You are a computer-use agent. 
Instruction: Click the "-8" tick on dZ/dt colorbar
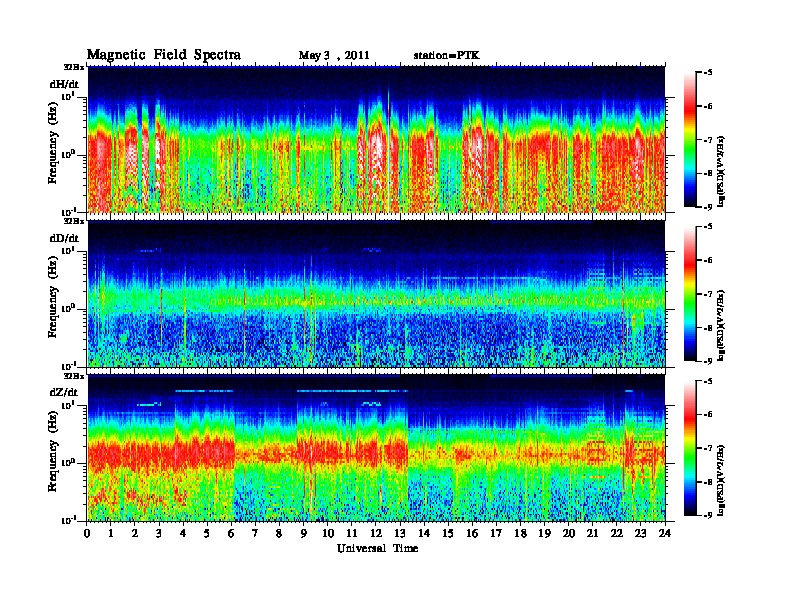point(709,482)
